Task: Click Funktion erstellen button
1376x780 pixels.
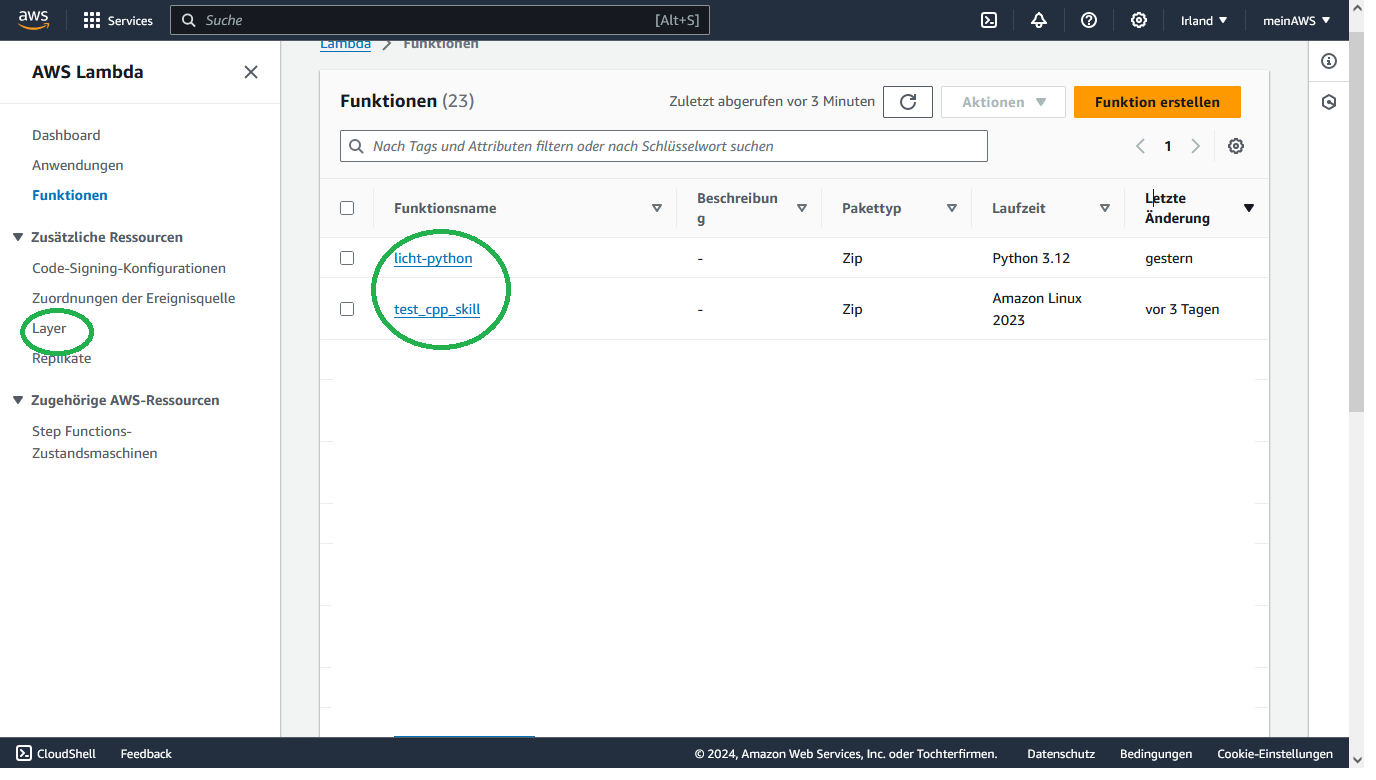Action: point(1157,102)
